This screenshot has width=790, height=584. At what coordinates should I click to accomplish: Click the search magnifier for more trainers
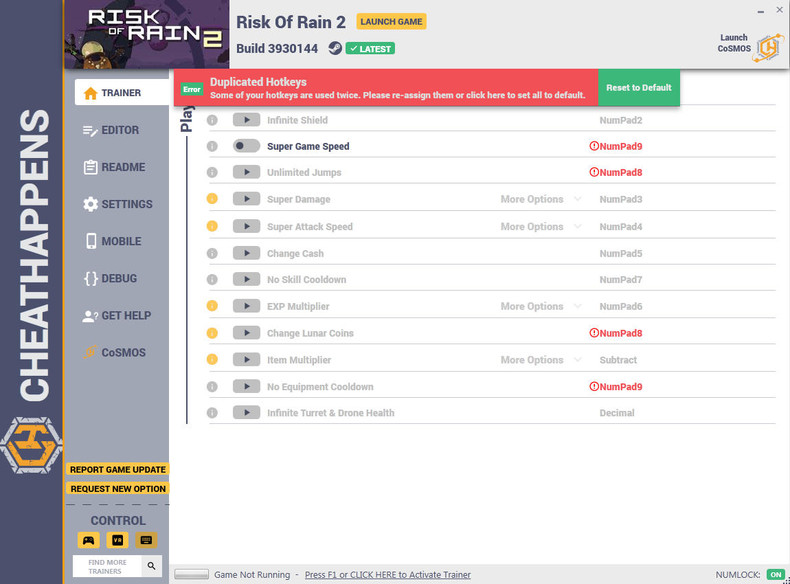151,566
